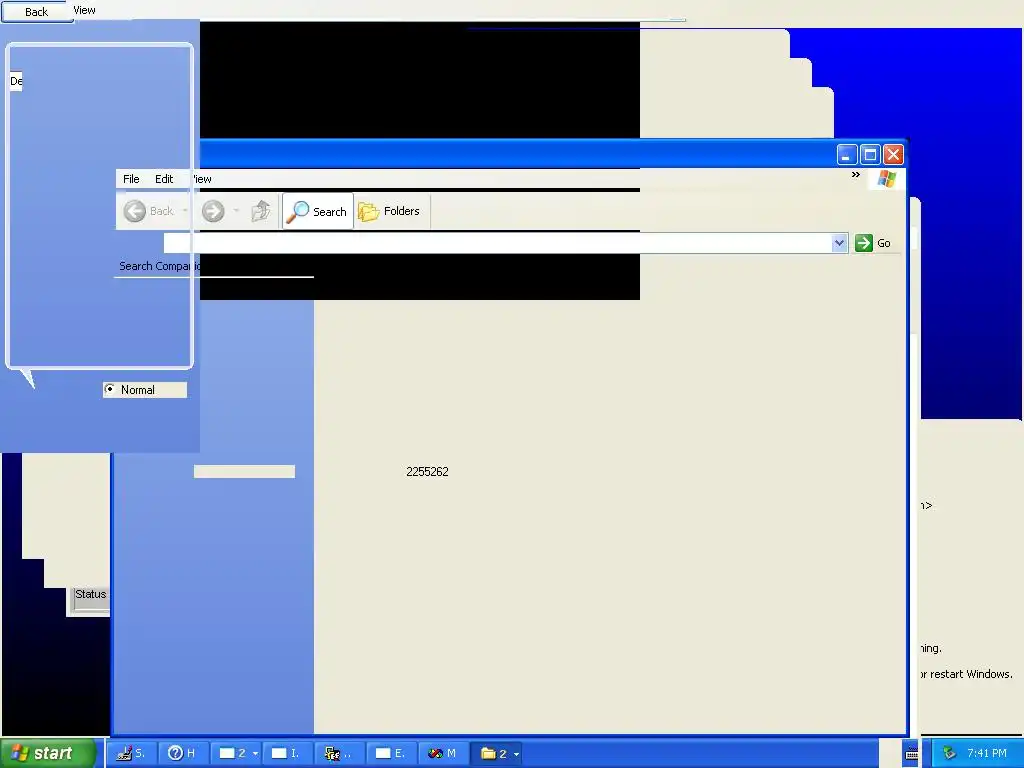1024x768 pixels.
Task: Select the Normal radio button
Action: click(x=110, y=389)
